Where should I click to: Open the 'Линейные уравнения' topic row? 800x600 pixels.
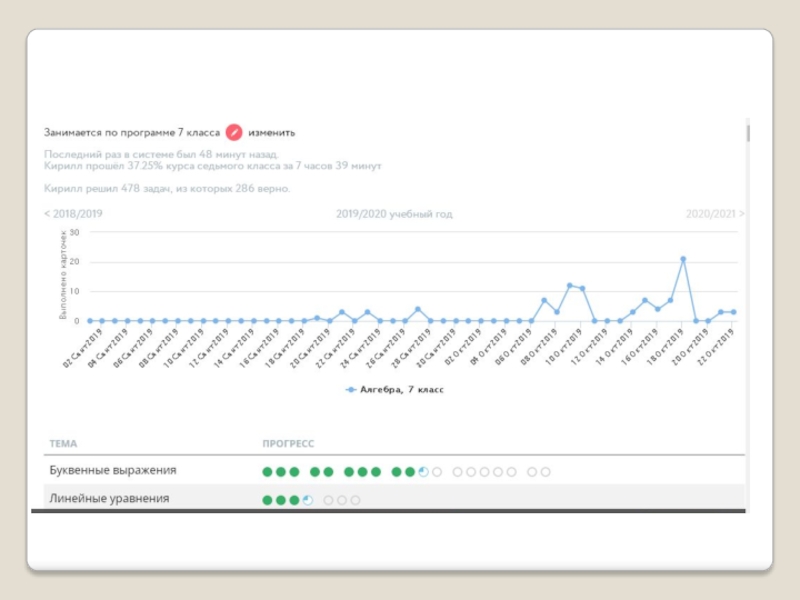coord(394,497)
